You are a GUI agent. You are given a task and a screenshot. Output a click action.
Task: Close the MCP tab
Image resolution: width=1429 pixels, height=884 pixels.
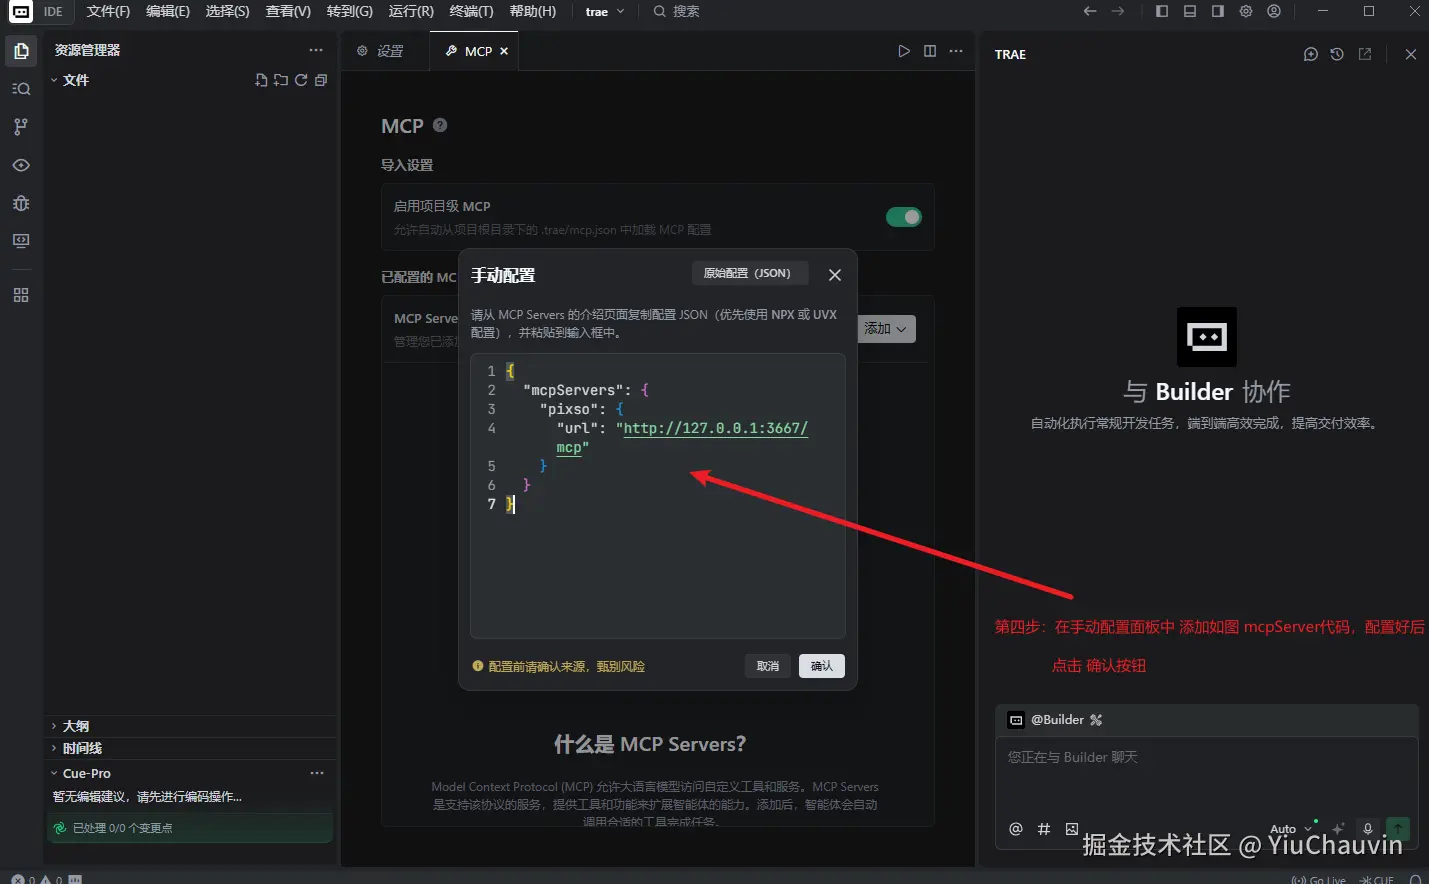[504, 51]
